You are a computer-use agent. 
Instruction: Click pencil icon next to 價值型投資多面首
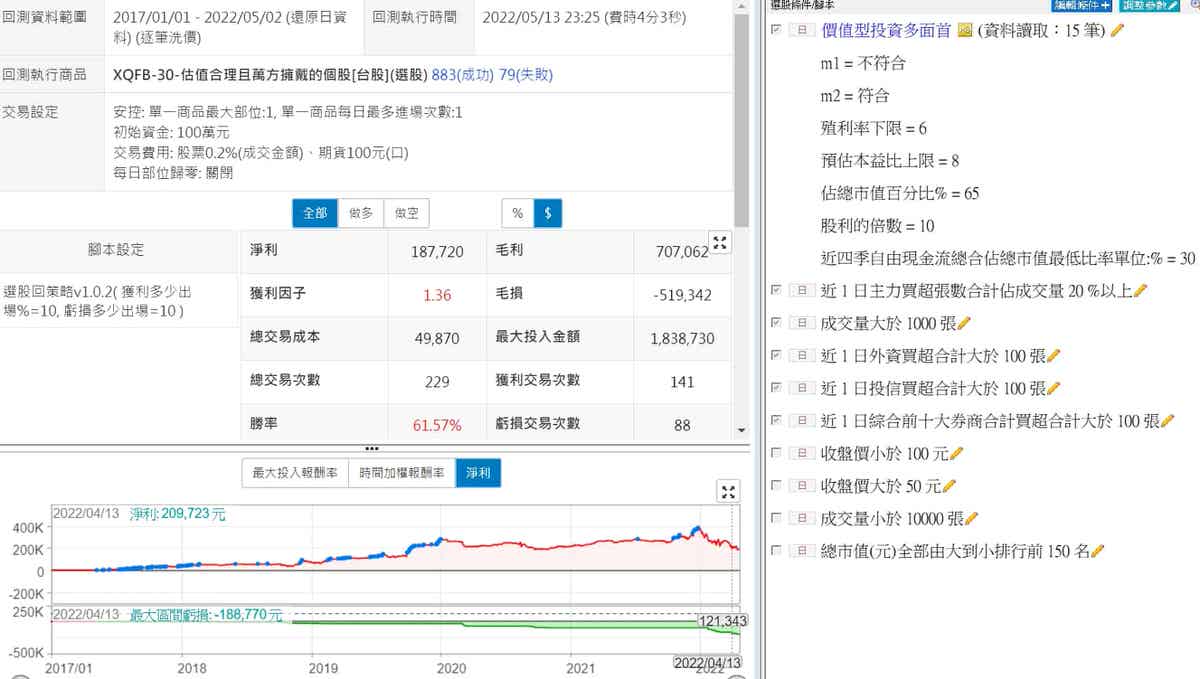pos(1118,31)
